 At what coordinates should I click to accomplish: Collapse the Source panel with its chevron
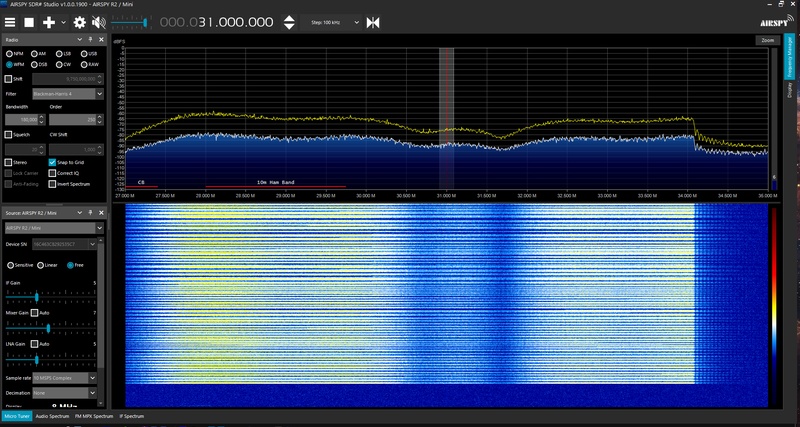[x=80, y=213]
